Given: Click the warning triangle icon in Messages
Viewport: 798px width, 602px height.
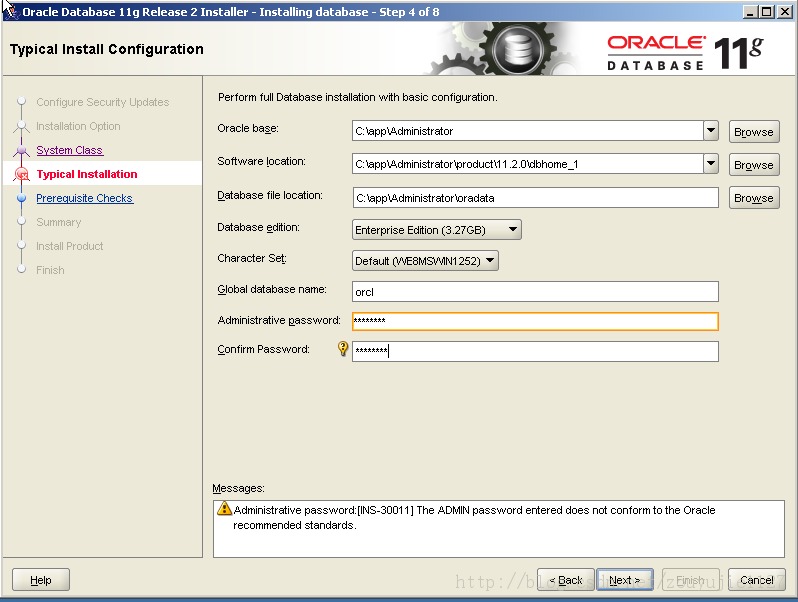Looking at the screenshot, I should [x=224, y=508].
